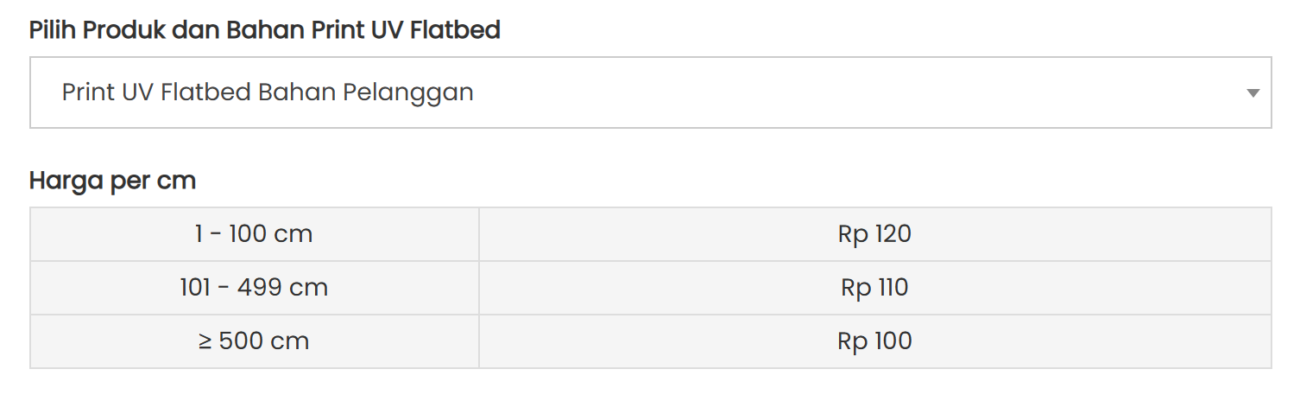Viewport: 1300px width, 401px height.
Task: Select the ≥ 500 cm range cell
Action: pyautogui.click(x=254, y=341)
